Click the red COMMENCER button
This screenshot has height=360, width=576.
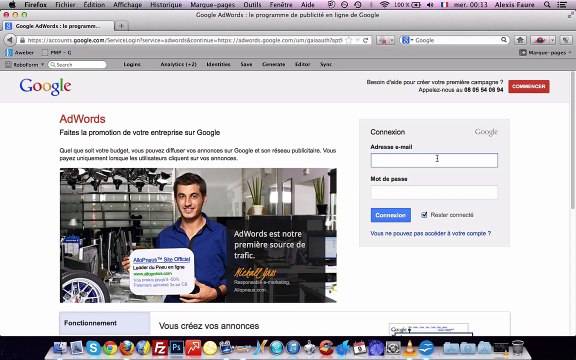pos(529,86)
